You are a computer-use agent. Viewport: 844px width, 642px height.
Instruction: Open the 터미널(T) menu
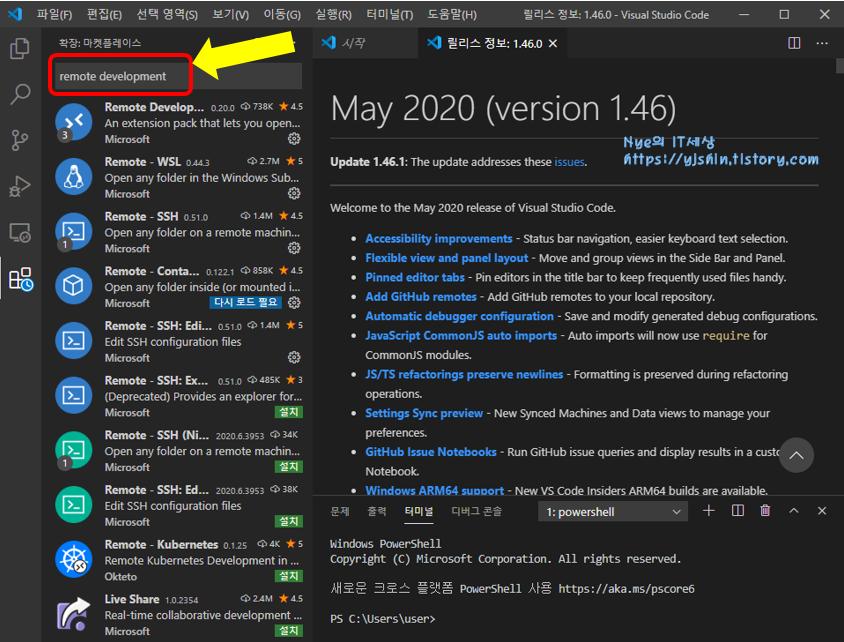(x=390, y=15)
